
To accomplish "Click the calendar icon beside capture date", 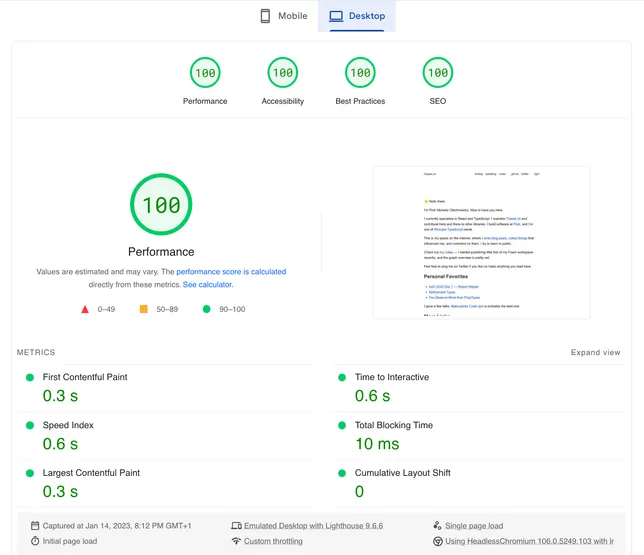I will [35, 526].
